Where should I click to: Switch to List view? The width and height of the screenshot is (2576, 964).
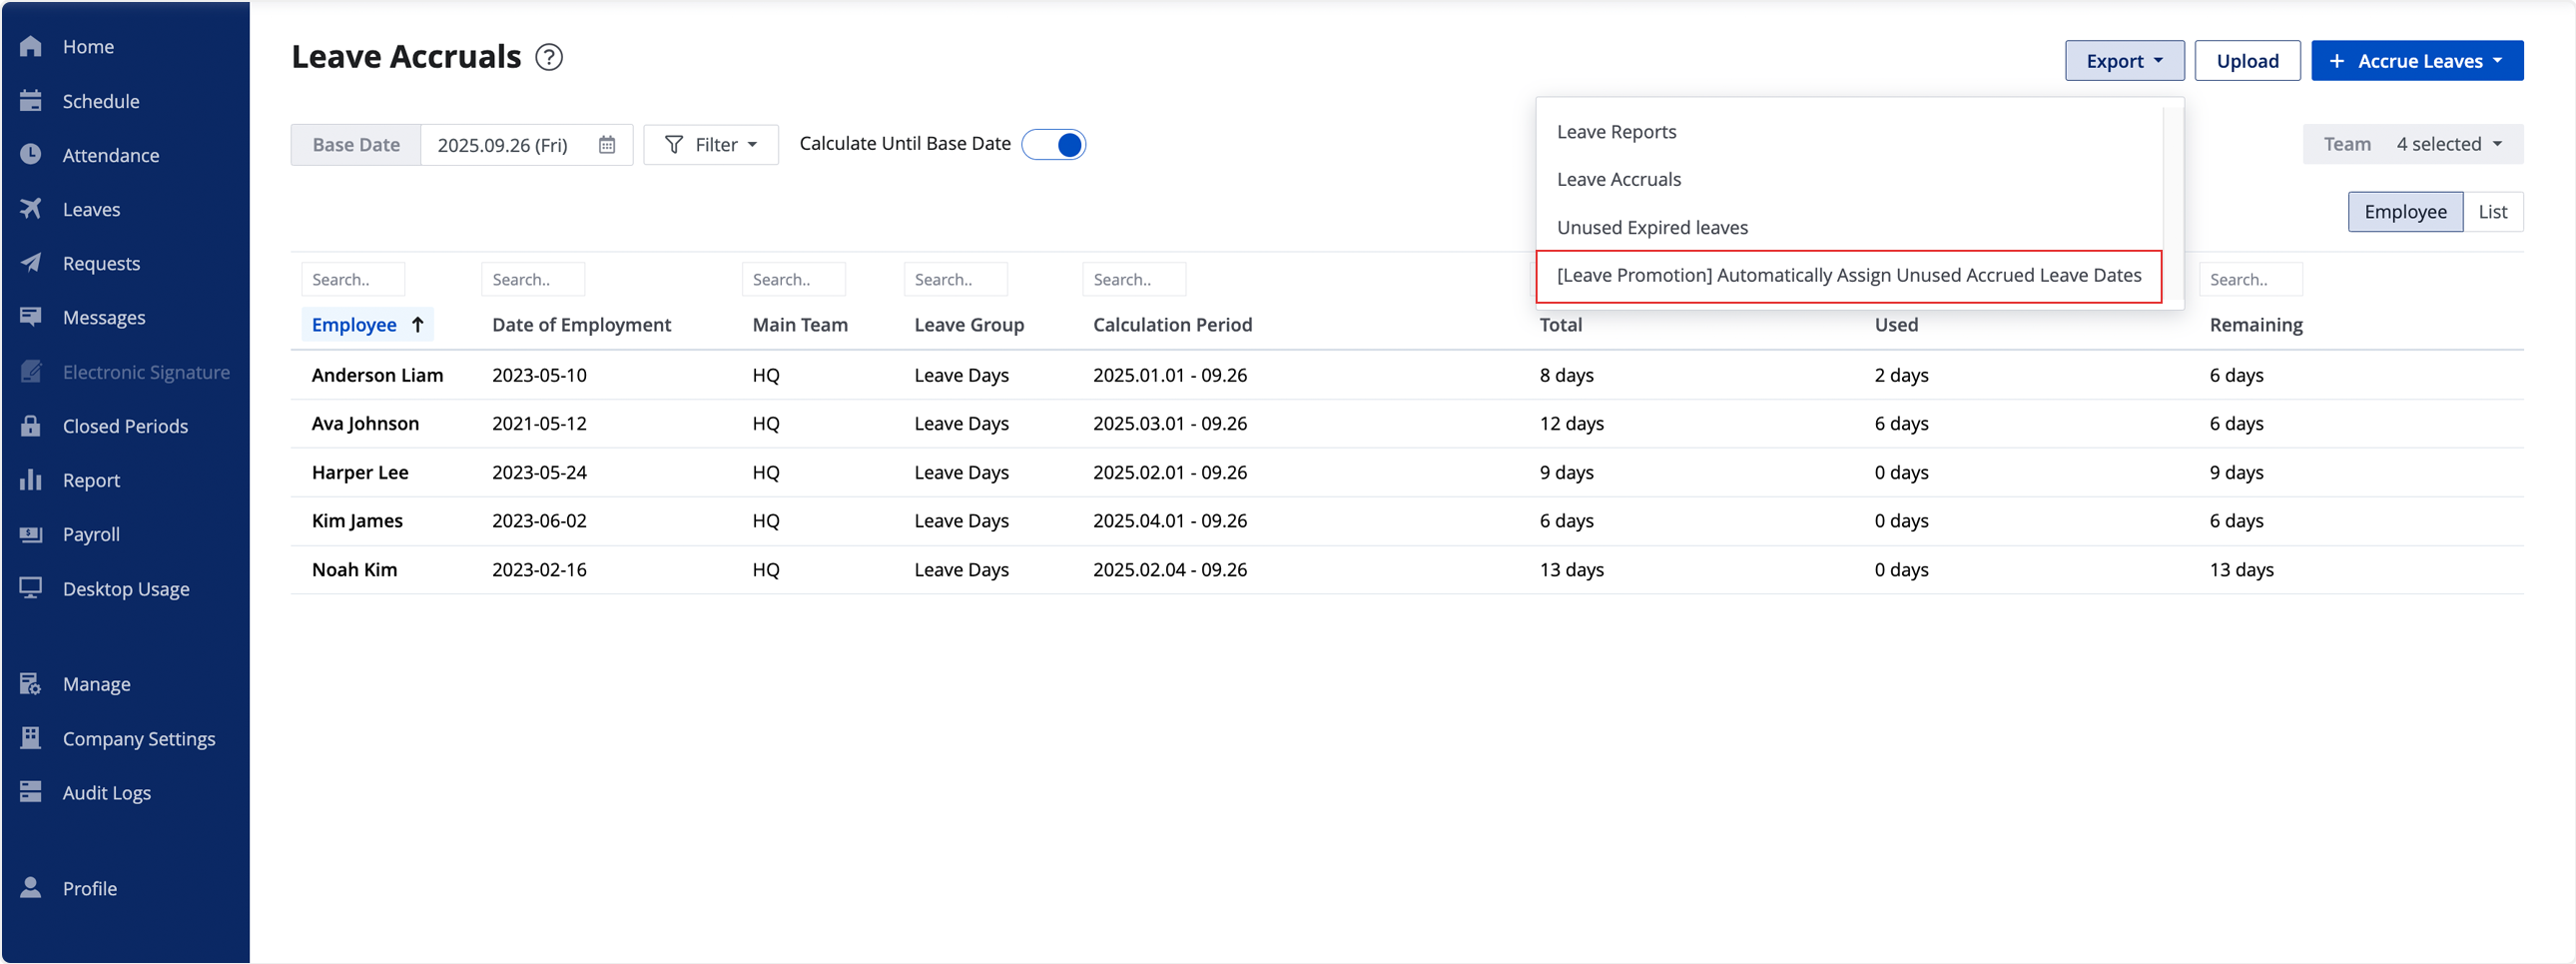(x=2492, y=212)
